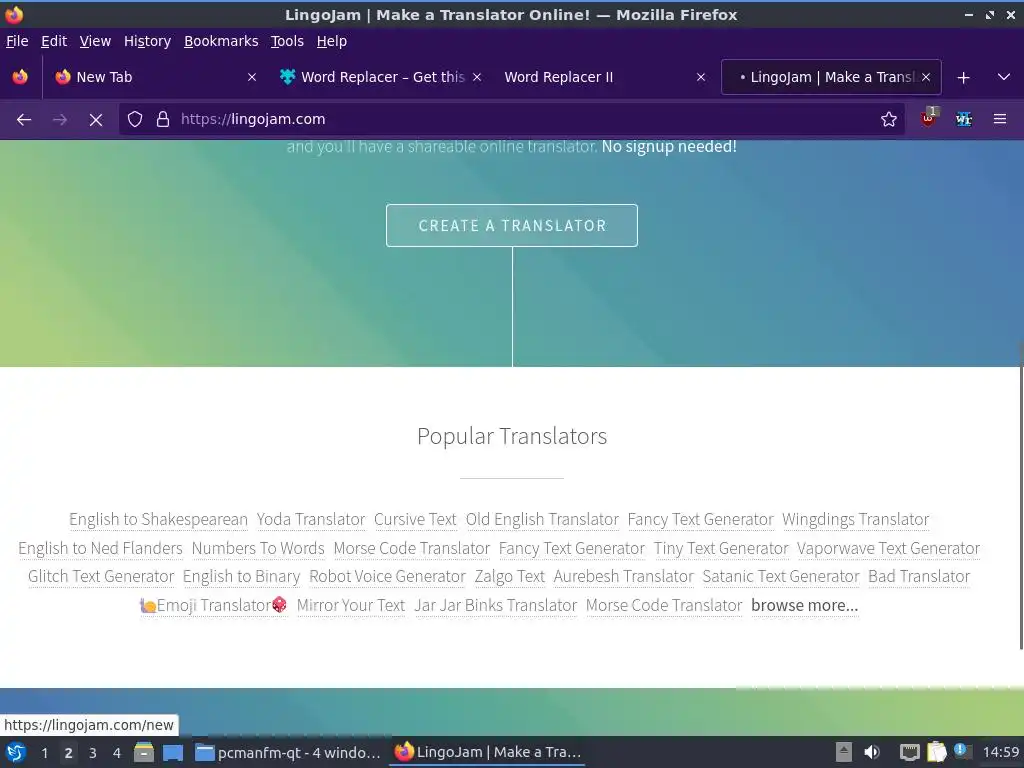This screenshot has height=768, width=1024.
Task: Open Glitch Text Generator link
Action: 101,577
